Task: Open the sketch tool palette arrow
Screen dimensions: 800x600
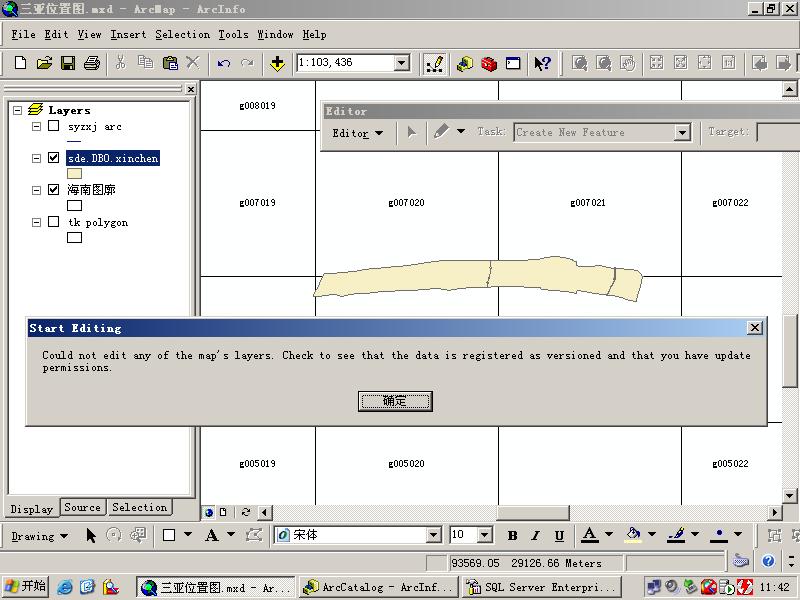Action: tap(461, 132)
